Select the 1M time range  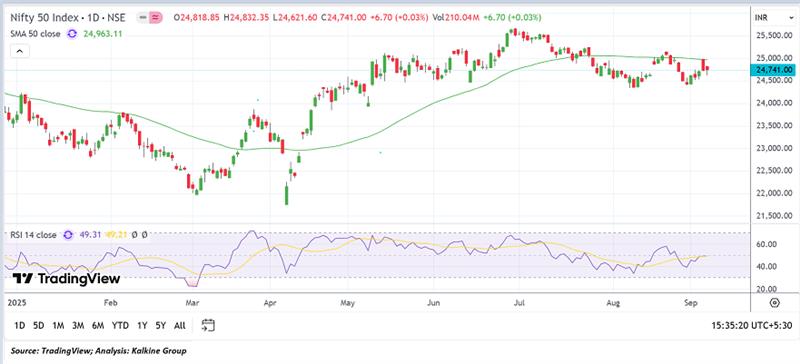click(58, 325)
